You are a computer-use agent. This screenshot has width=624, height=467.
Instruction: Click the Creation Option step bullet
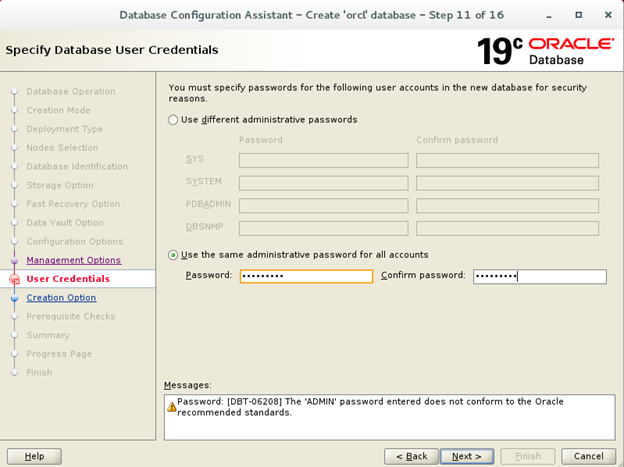click(14, 298)
